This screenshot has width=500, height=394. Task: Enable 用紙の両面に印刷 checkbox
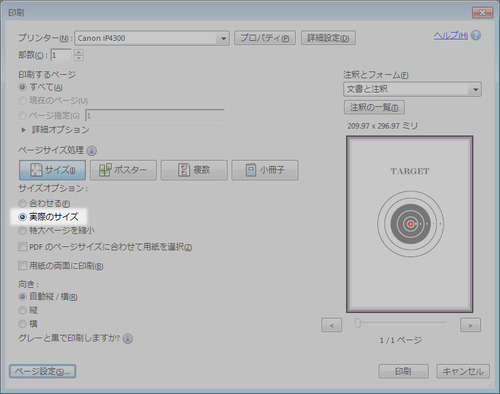23,266
